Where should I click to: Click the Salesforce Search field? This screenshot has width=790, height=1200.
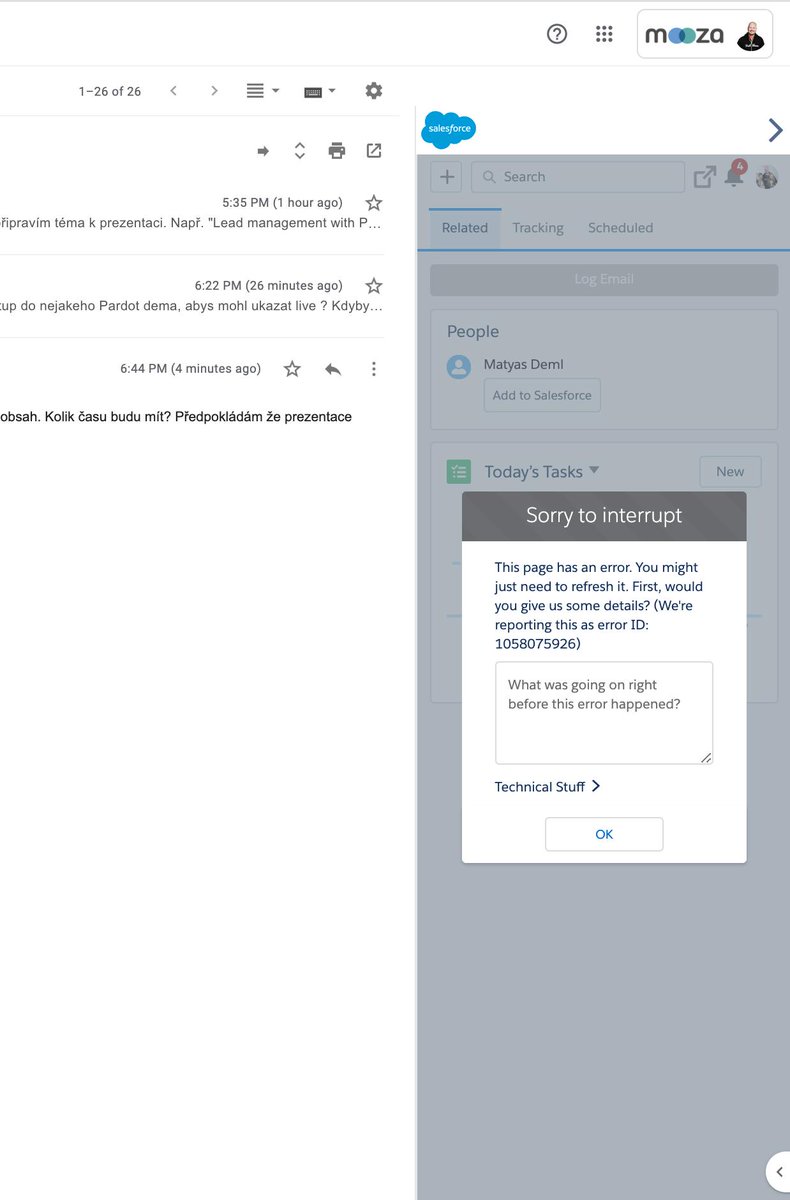[578, 177]
